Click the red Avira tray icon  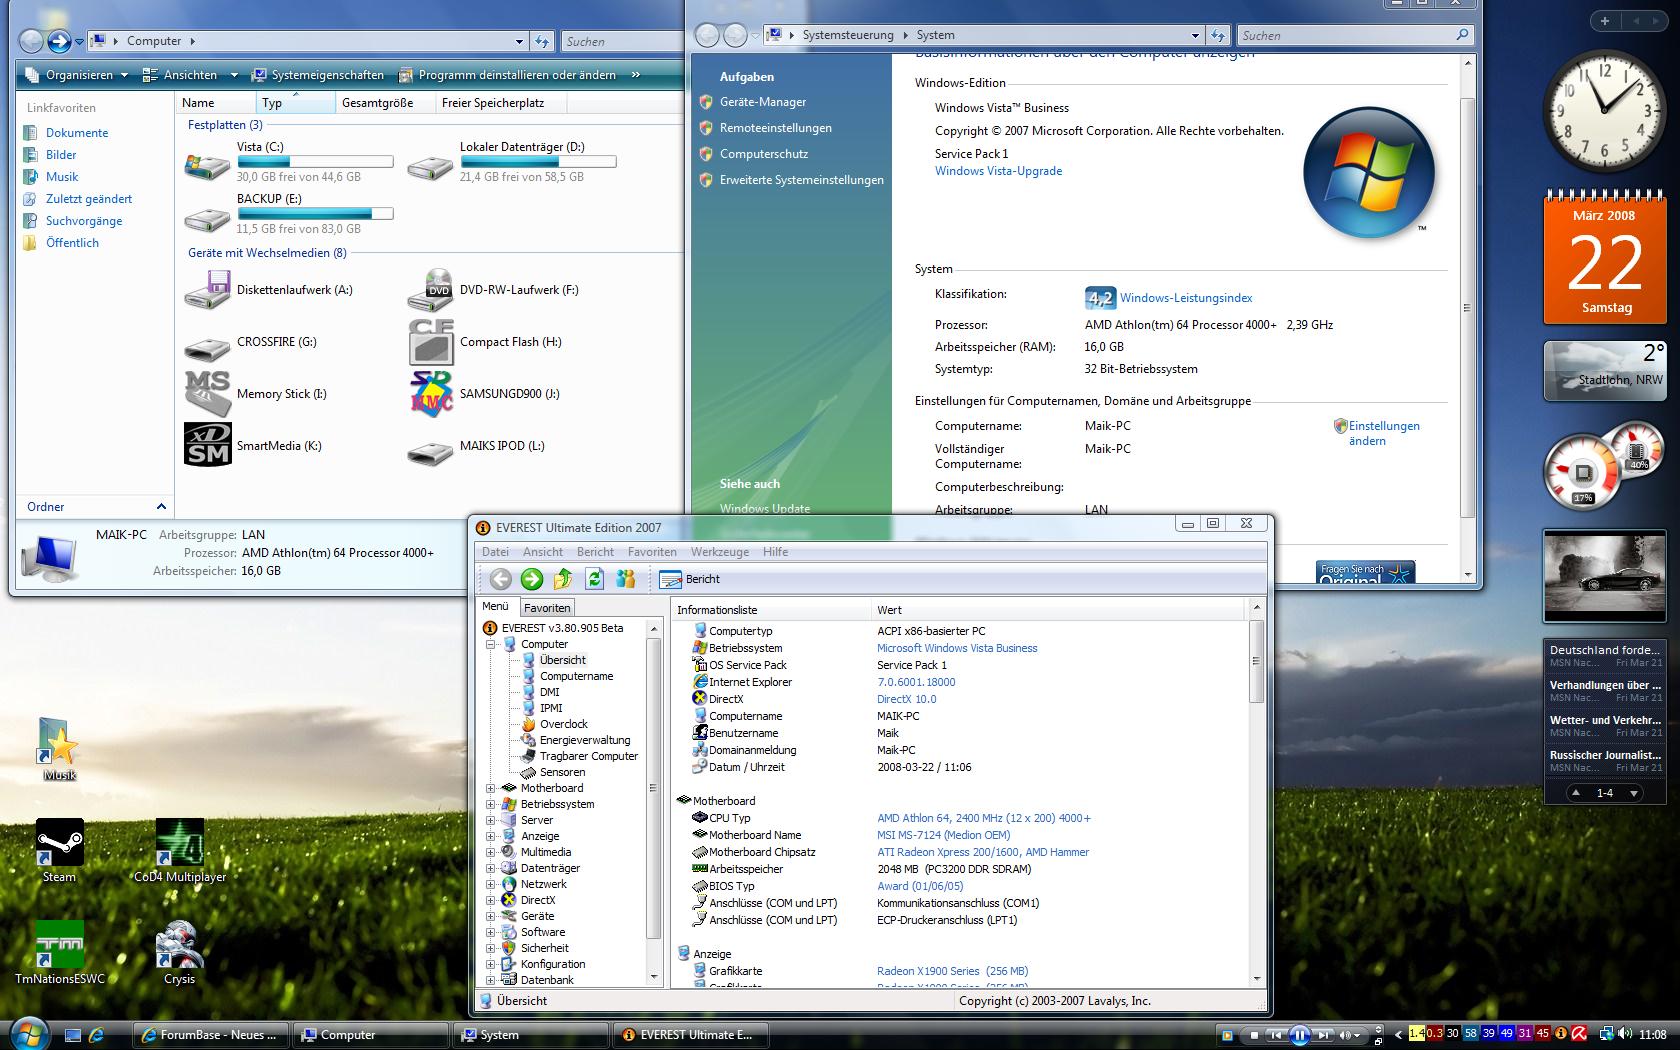point(1578,1034)
